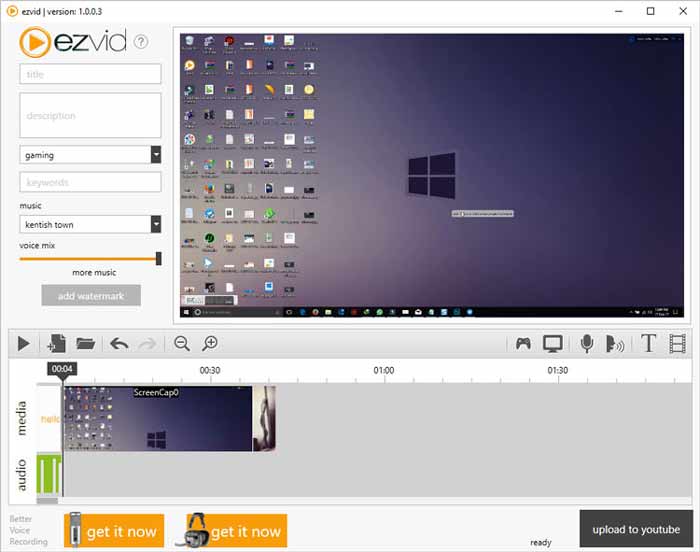
Task: Adjust the voice mix slider handle
Action: point(158,259)
